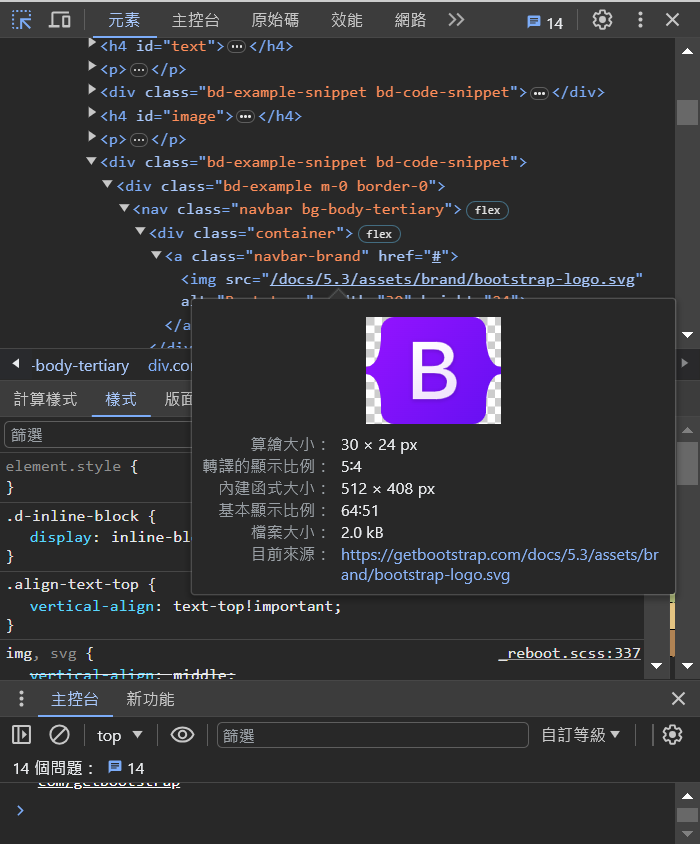Collapse the expanded bd-example-snippet div
The height and width of the screenshot is (844, 700).
[x=92, y=160]
